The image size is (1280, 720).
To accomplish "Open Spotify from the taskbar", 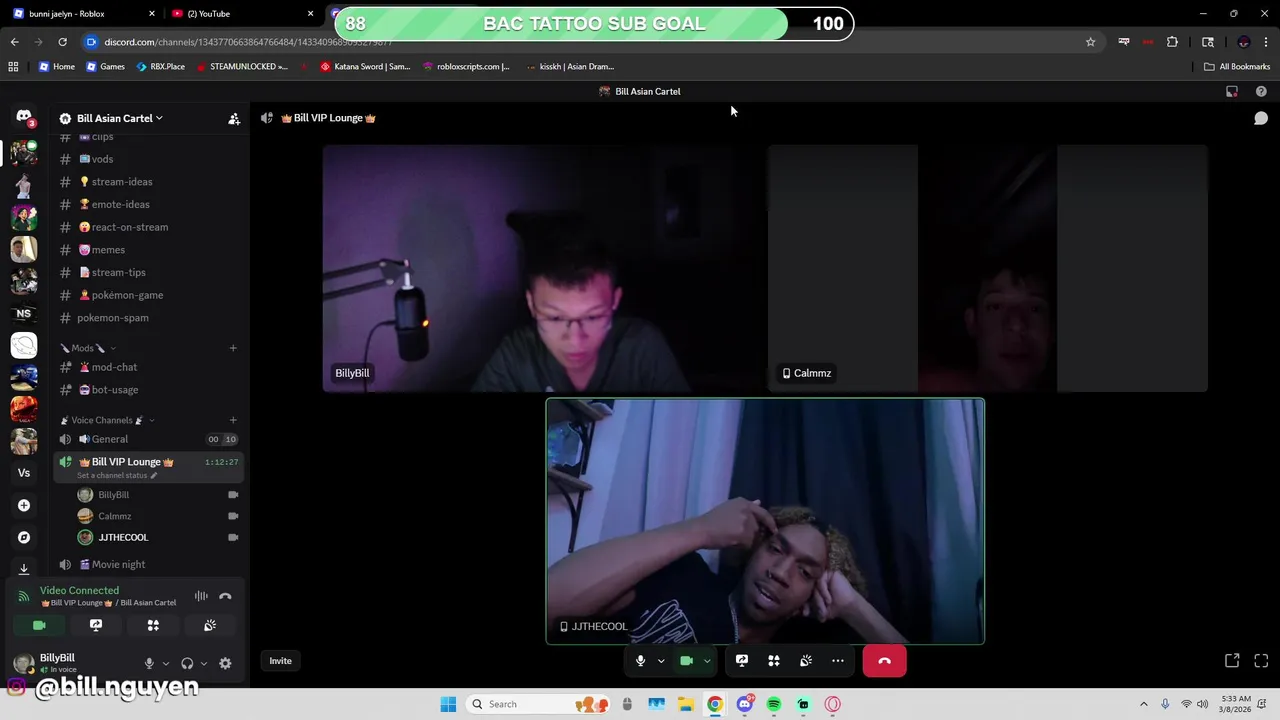I will [774, 704].
